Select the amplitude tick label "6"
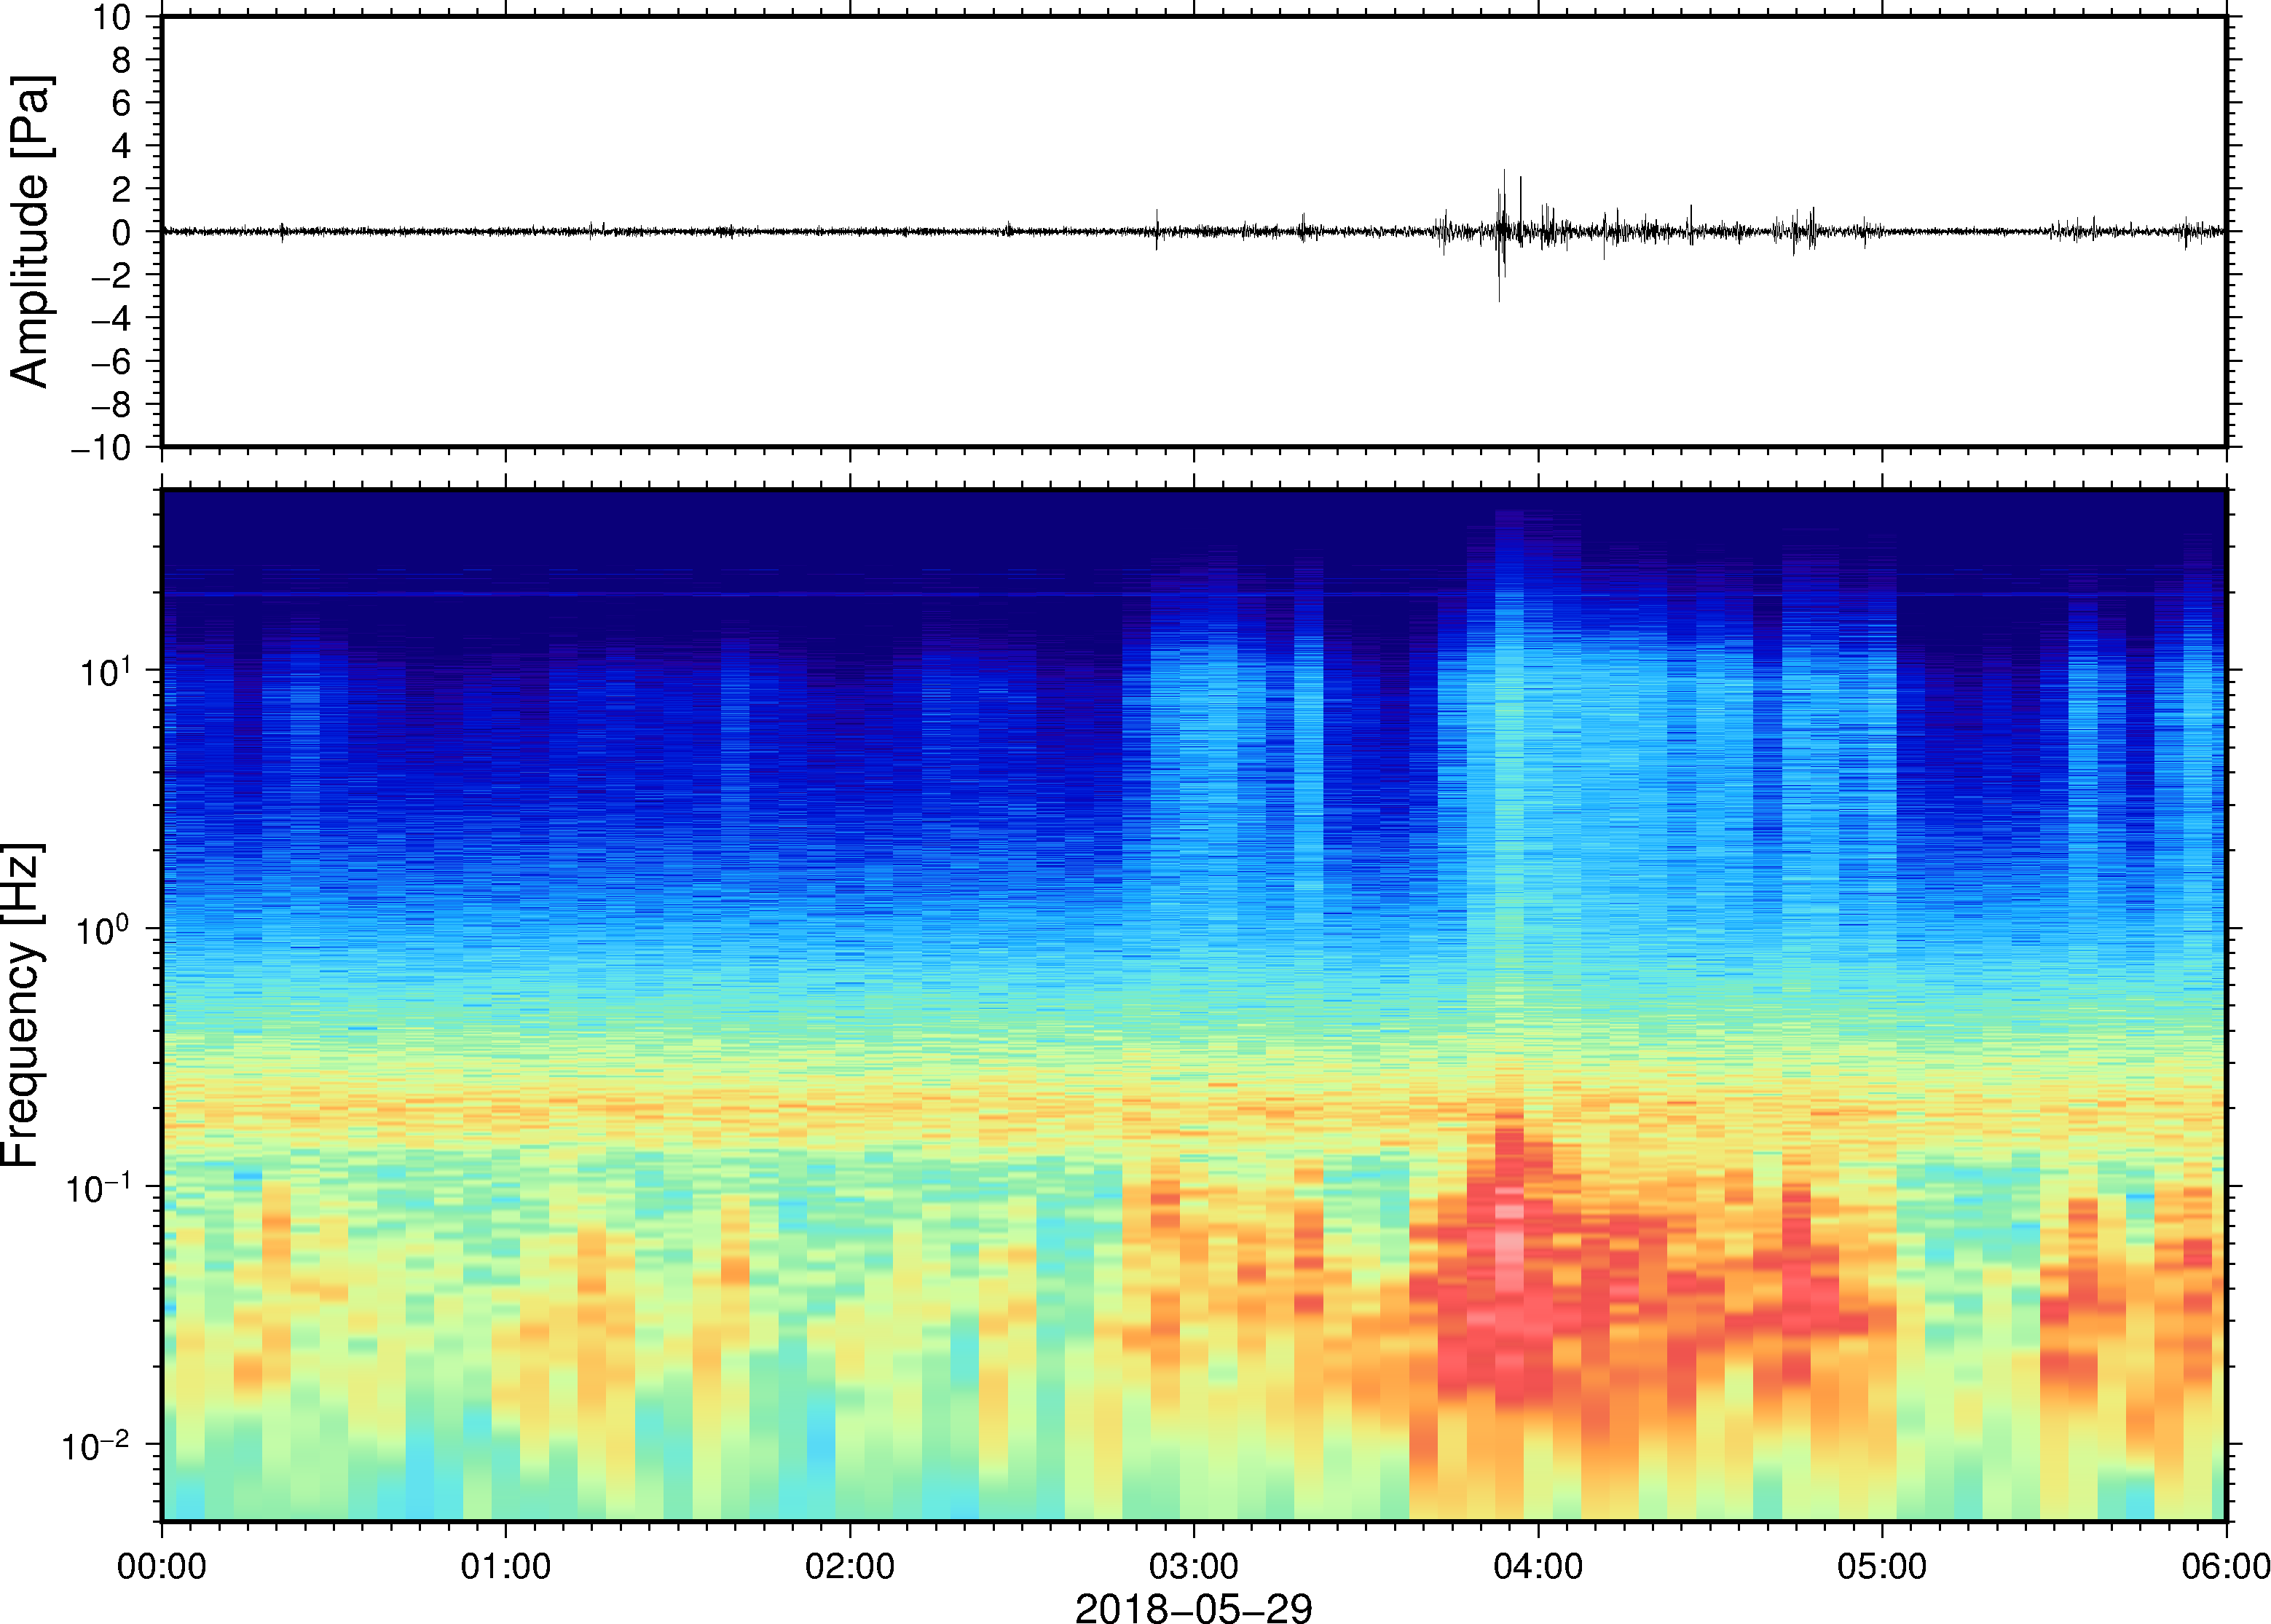 tap(121, 103)
